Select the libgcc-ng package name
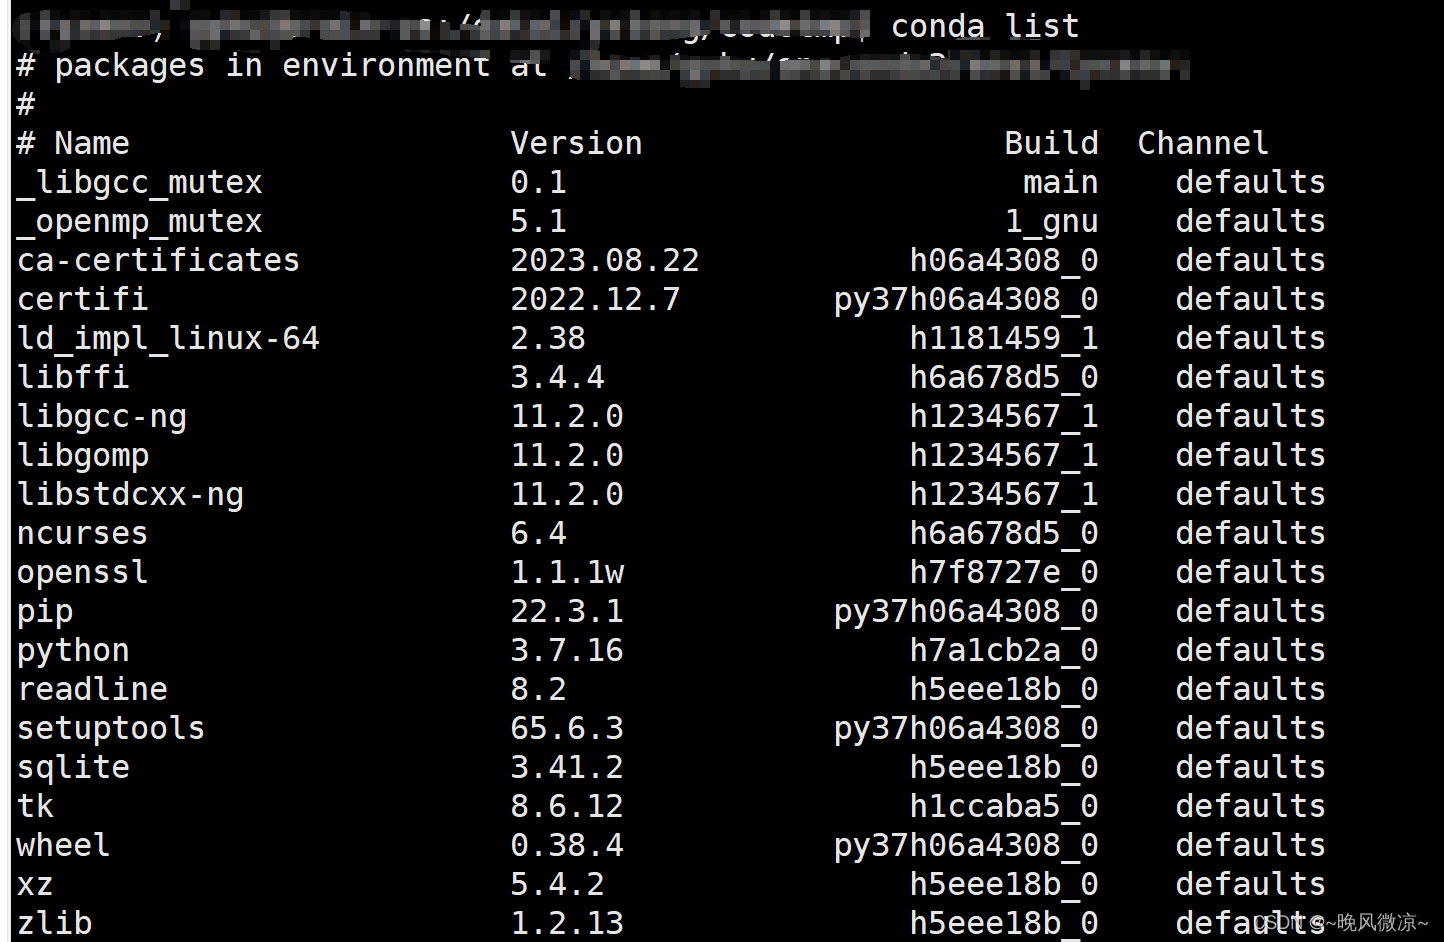The image size is (1444, 942). pos(102,417)
